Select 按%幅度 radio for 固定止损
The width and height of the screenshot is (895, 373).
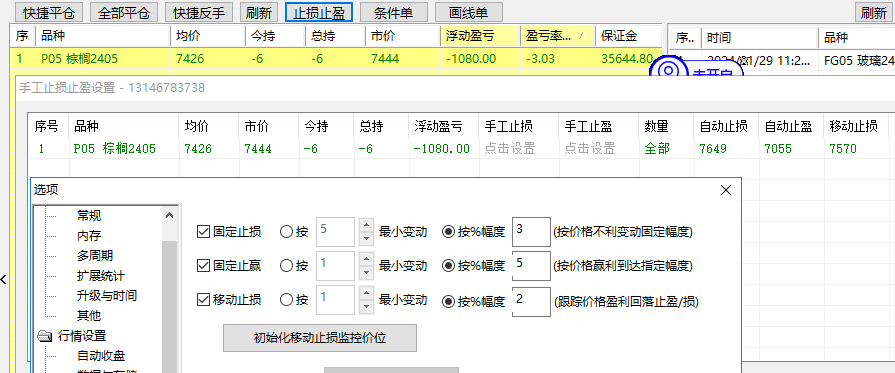pyautogui.click(x=449, y=232)
